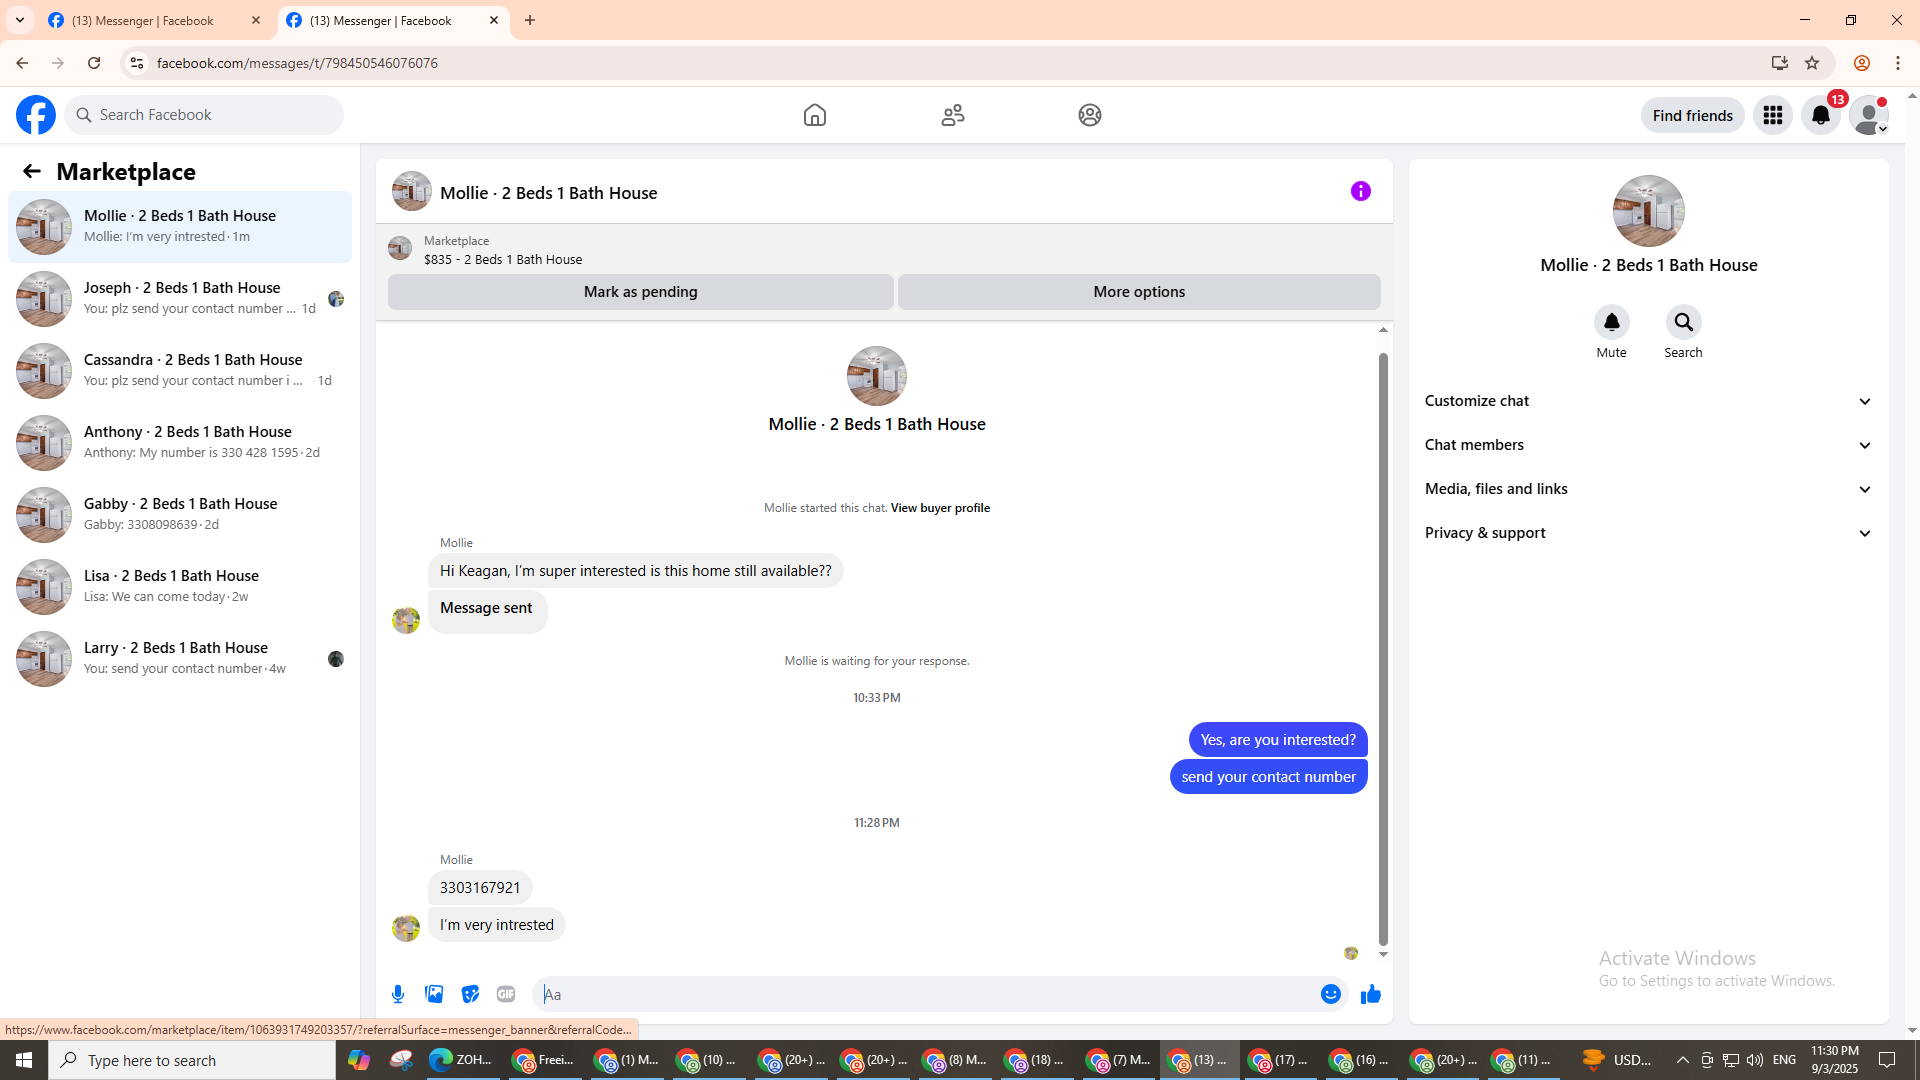Send a voice clip microphone icon

coord(398,994)
